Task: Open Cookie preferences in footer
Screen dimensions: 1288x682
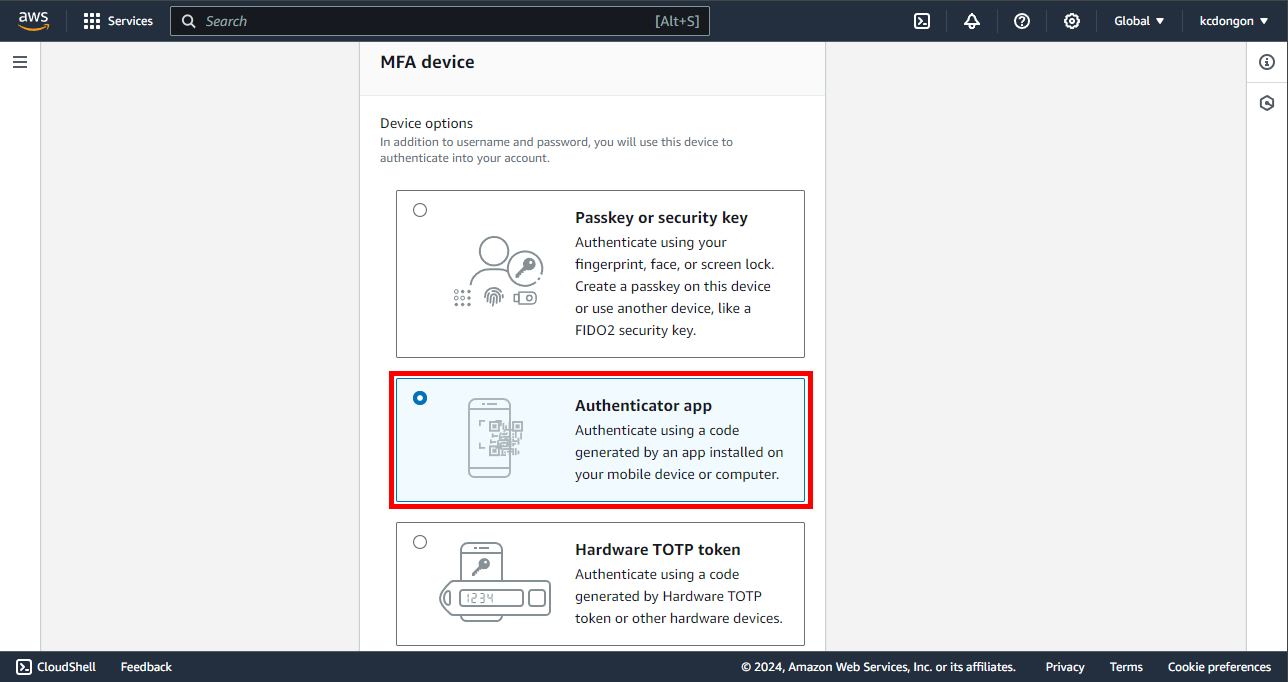Action: (x=1219, y=667)
